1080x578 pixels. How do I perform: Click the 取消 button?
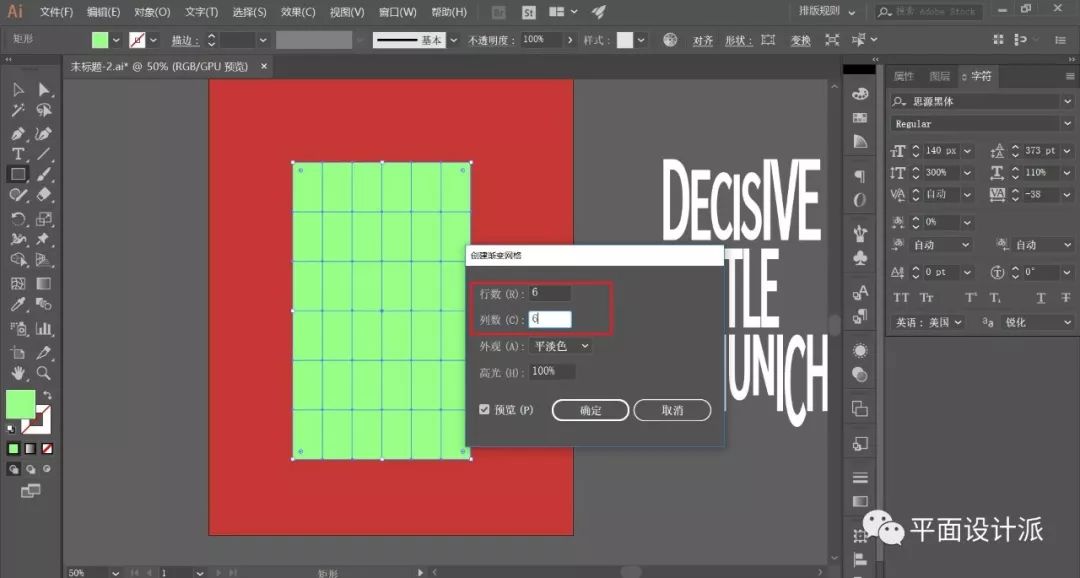pyautogui.click(x=672, y=410)
